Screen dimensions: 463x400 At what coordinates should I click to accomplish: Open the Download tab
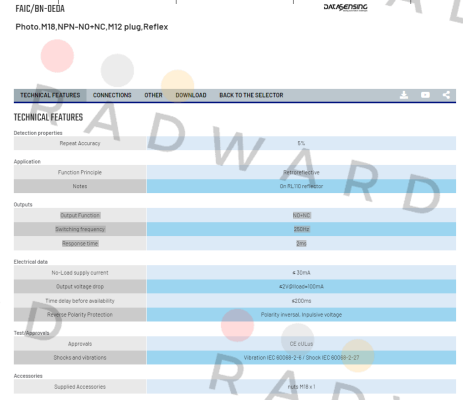click(x=191, y=95)
